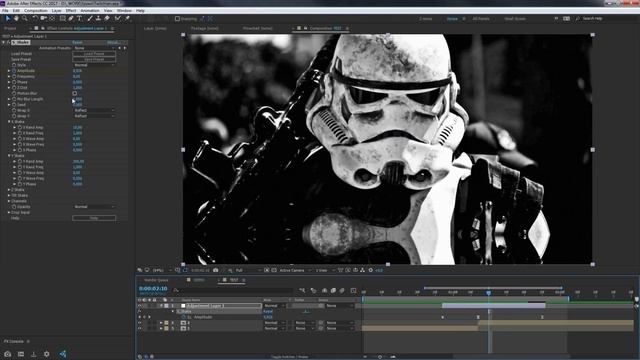Open composition mini-flowchart icon in timeline
The width and height of the screenshot is (640, 360).
point(302,290)
